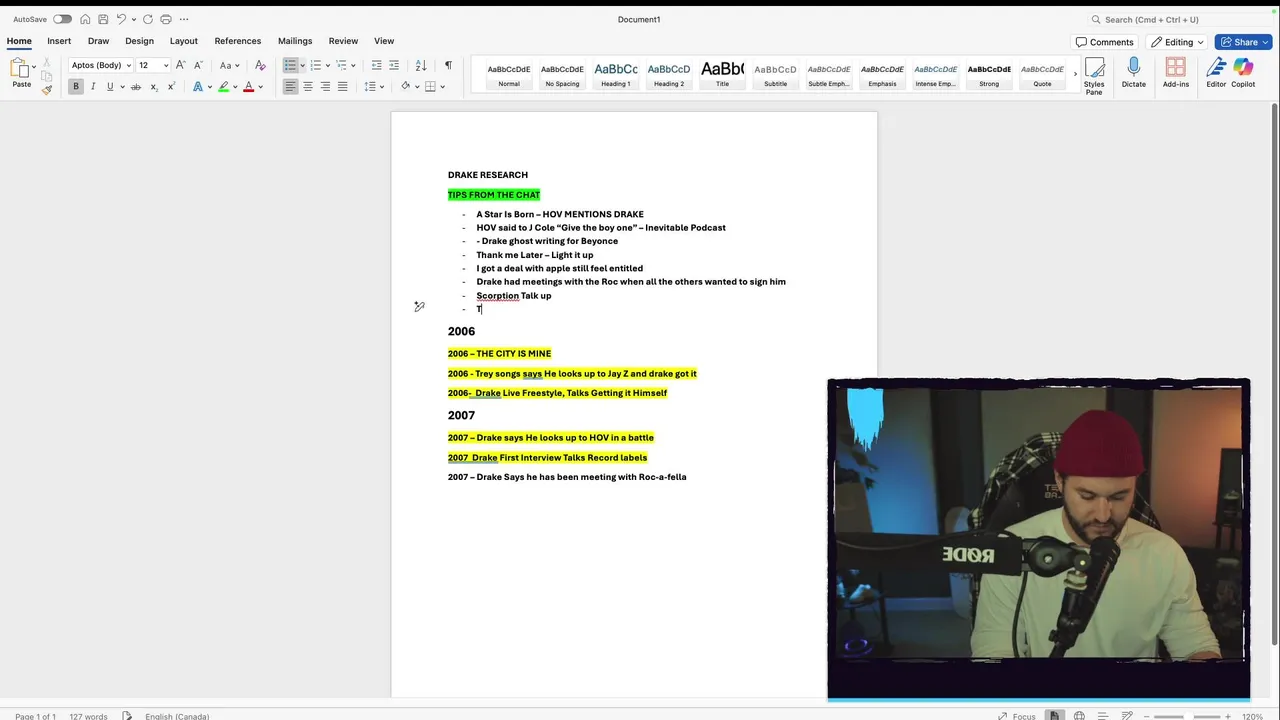The image size is (1280, 720).
Task: Open the Undo history dropdown arrow
Action: click(x=133, y=19)
